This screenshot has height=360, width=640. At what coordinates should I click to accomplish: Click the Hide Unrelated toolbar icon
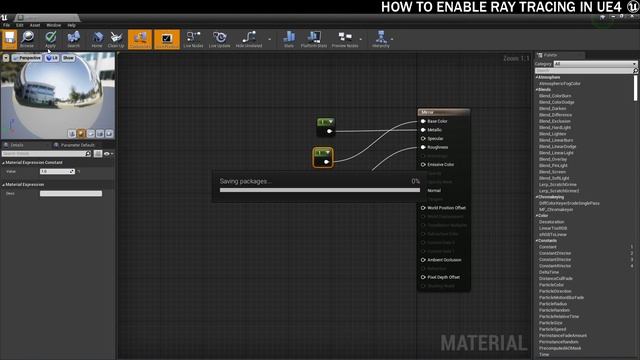(249, 39)
